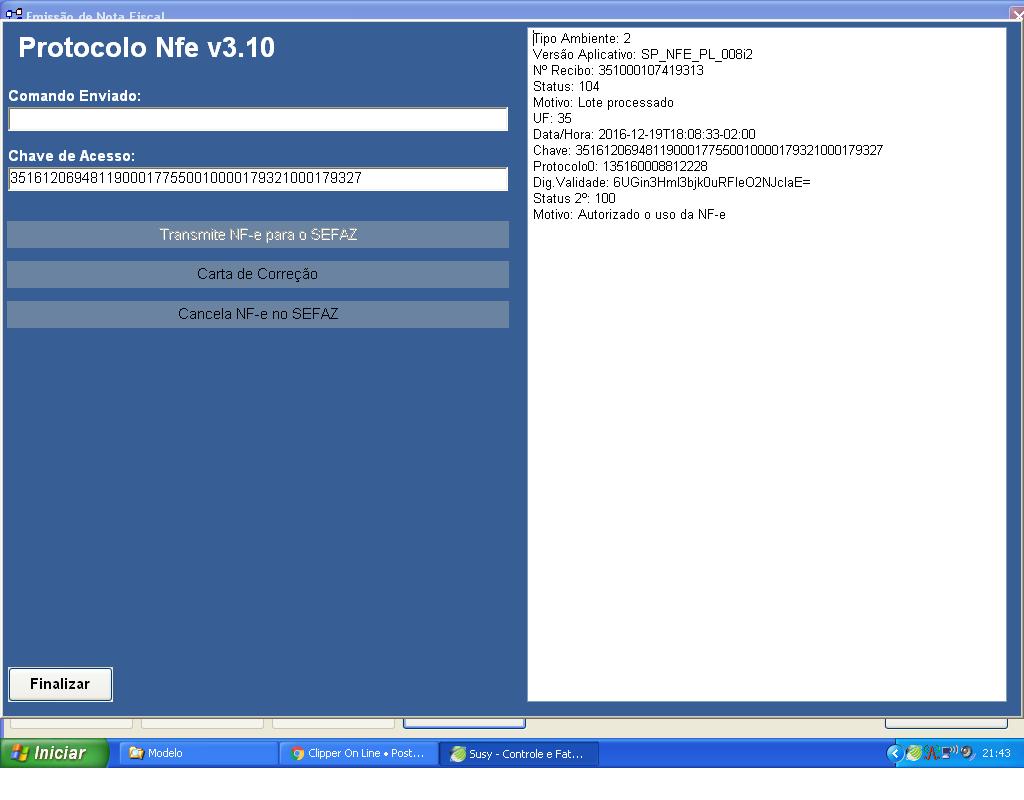Click the line Status: 104
Image resolution: width=1024 pixels, height=800 pixels.
click(566, 86)
